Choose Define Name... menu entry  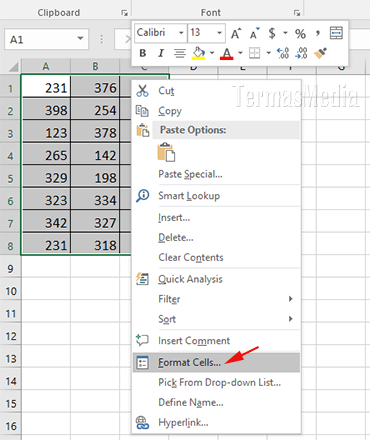click(217, 402)
